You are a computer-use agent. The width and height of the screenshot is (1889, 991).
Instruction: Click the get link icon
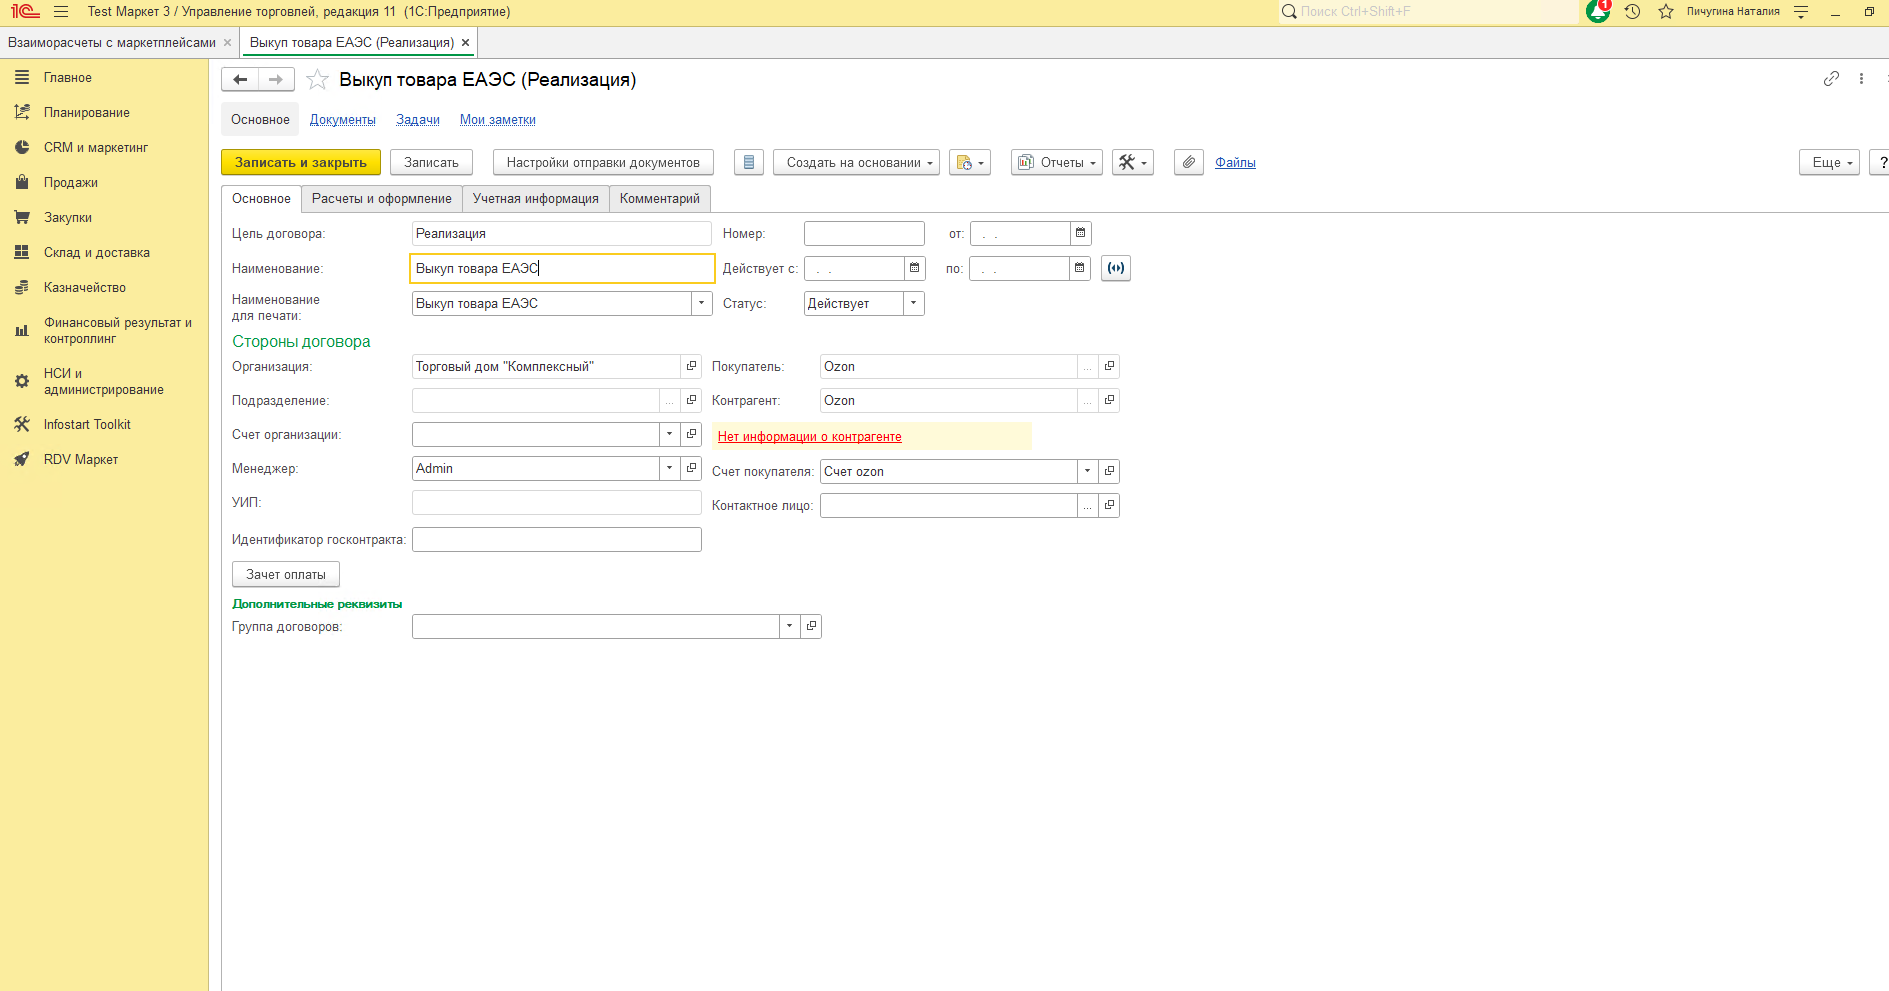(1831, 79)
